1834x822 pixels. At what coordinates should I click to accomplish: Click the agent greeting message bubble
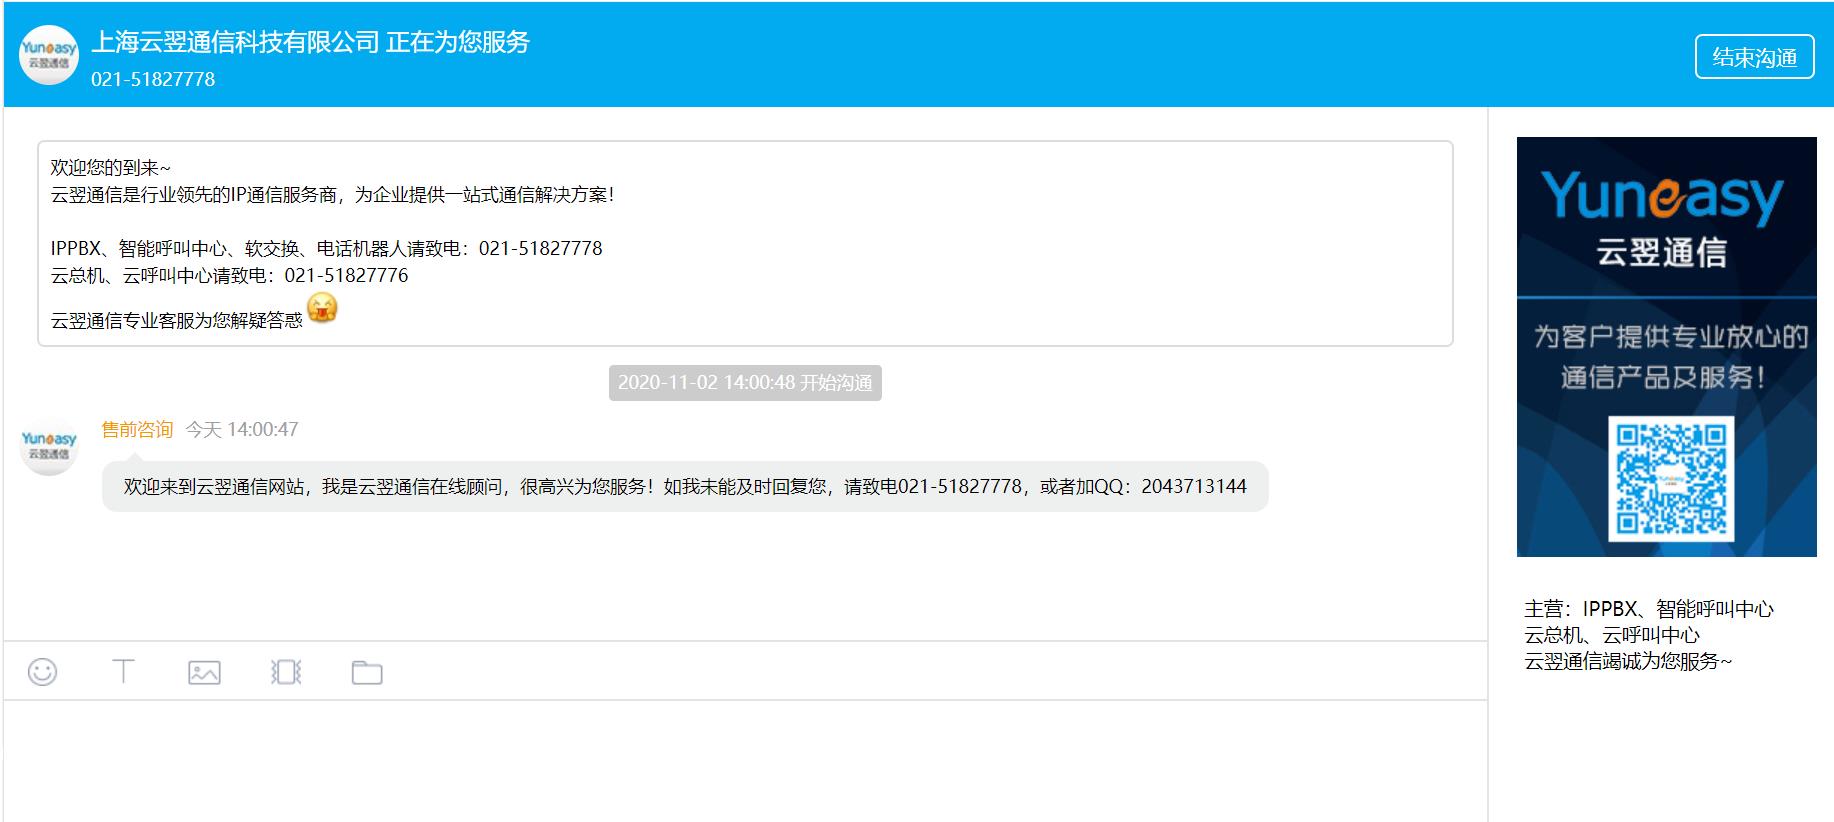(685, 486)
